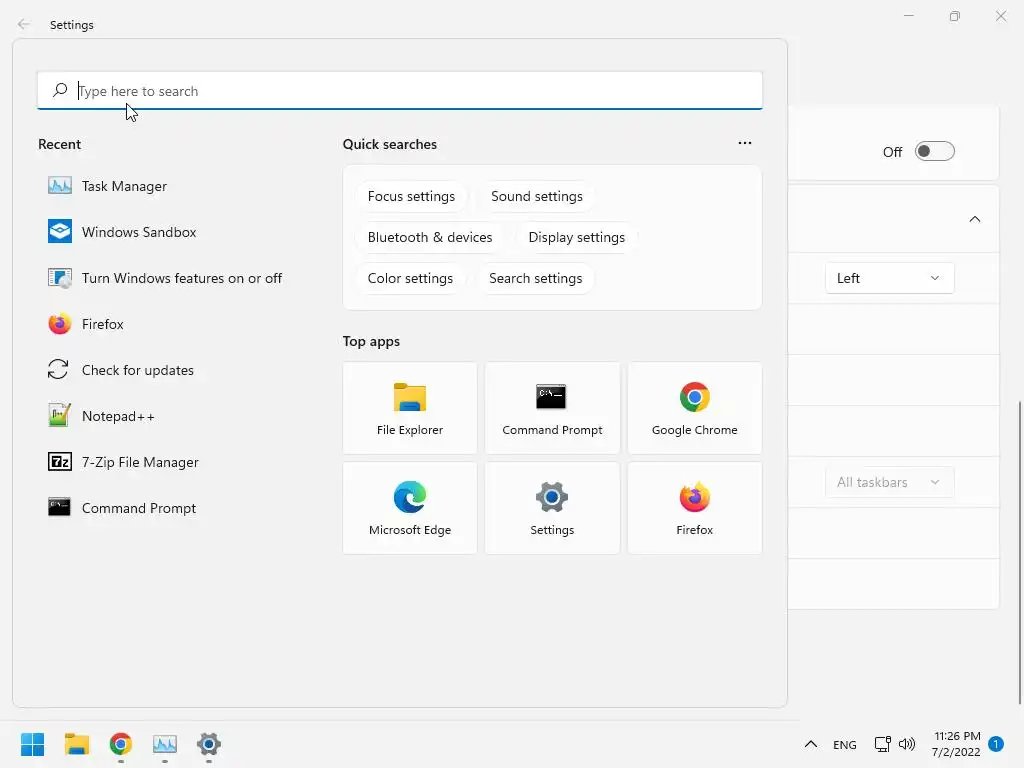Open File Explorer tile in Top apps
Viewport: 1024px width, 768px height.
(x=409, y=408)
